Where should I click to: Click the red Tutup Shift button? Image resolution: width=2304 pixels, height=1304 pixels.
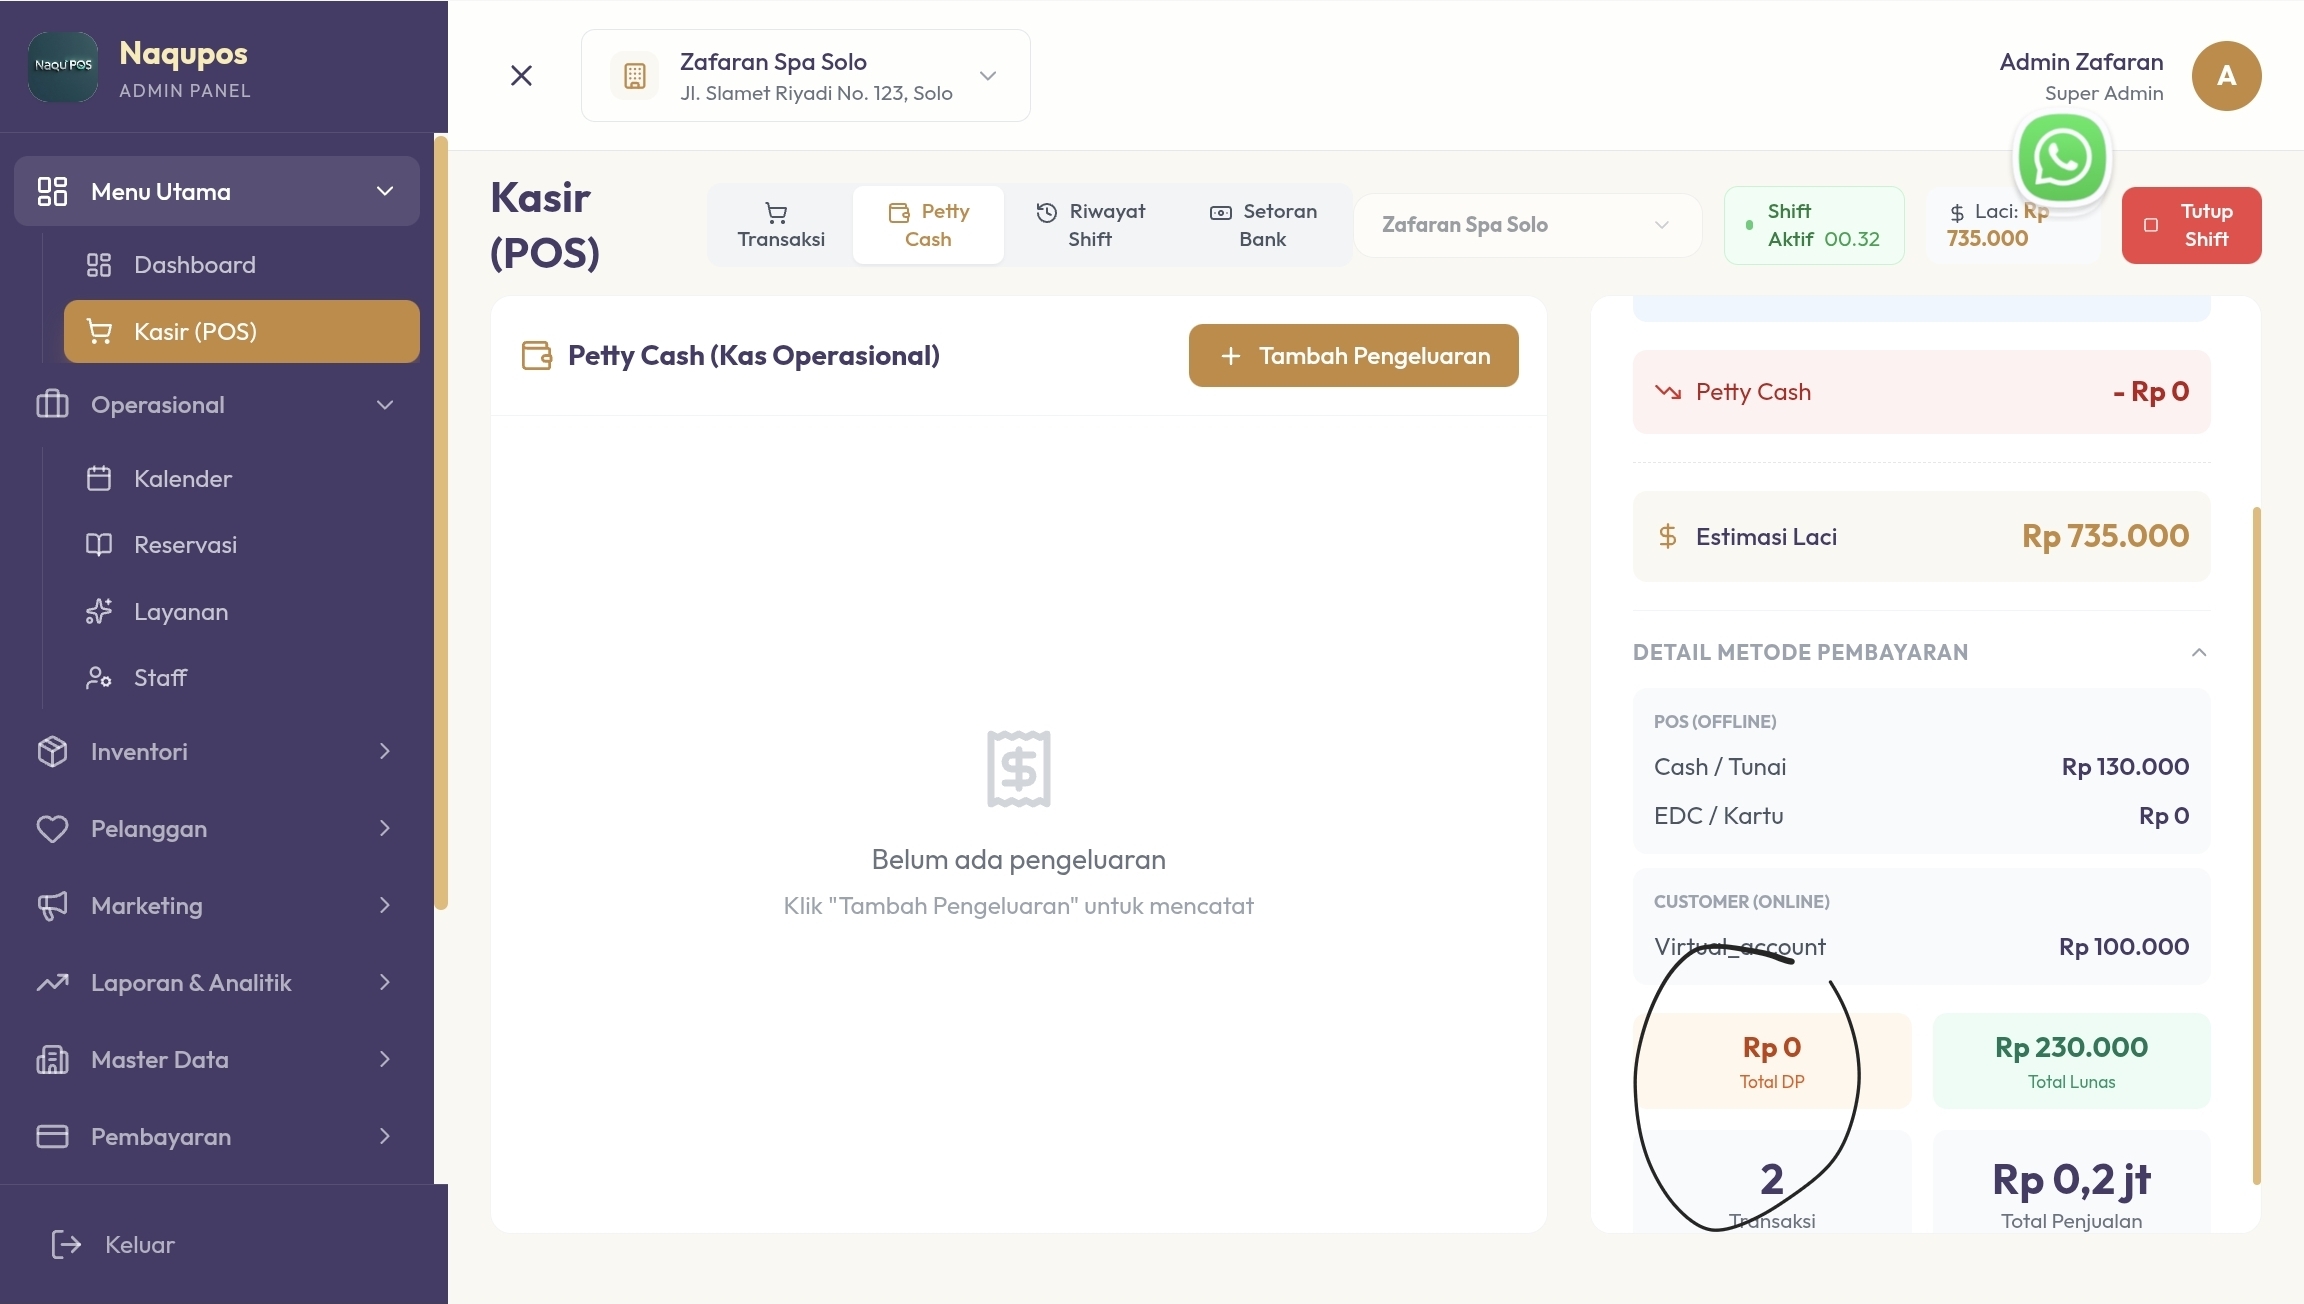2191,225
